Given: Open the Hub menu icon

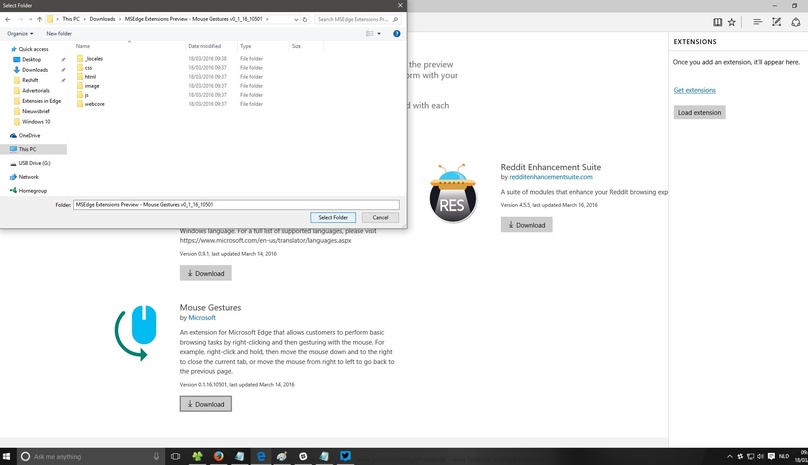Looking at the screenshot, I should [757, 22].
